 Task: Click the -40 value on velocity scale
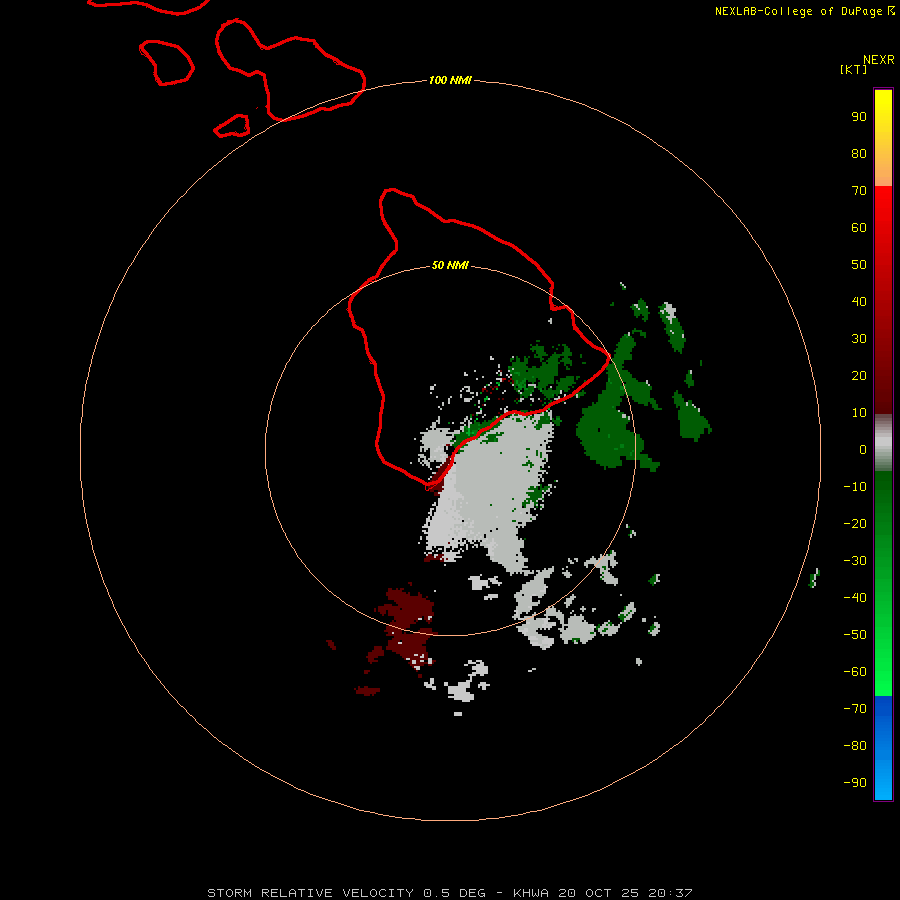(x=855, y=598)
